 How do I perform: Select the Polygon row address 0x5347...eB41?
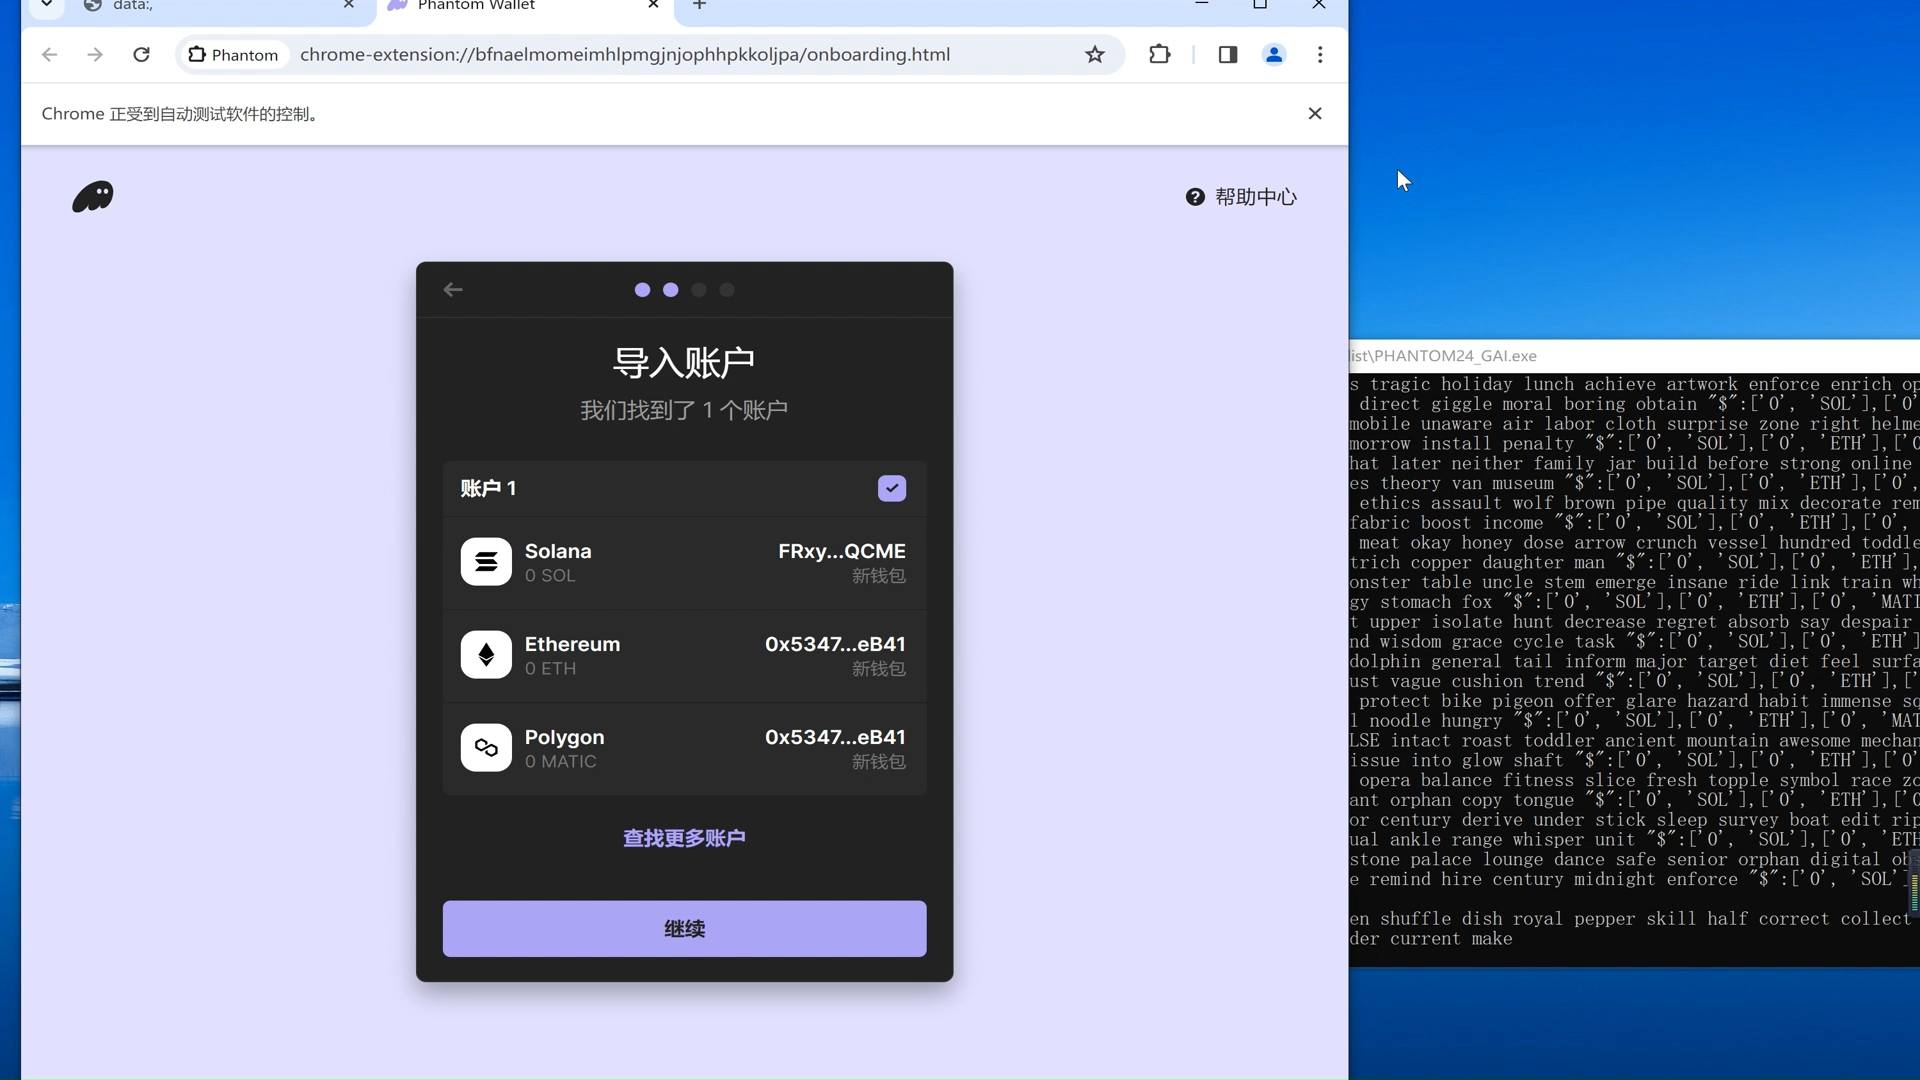835,737
